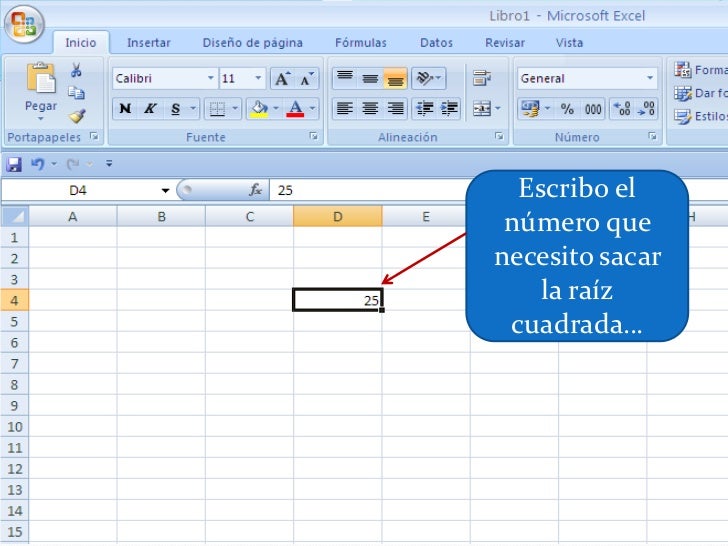Open Dar formato table button
The width and height of the screenshot is (728, 546).
pyautogui.click(x=700, y=93)
